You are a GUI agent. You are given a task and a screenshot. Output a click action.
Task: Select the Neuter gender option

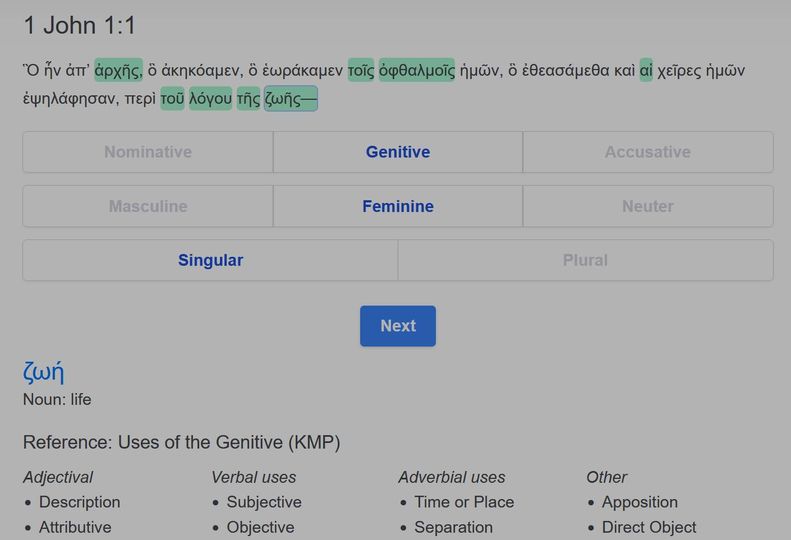coord(647,206)
